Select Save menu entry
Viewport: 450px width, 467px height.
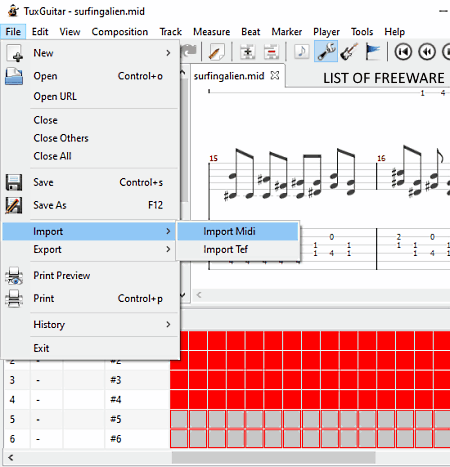click(90, 182)
